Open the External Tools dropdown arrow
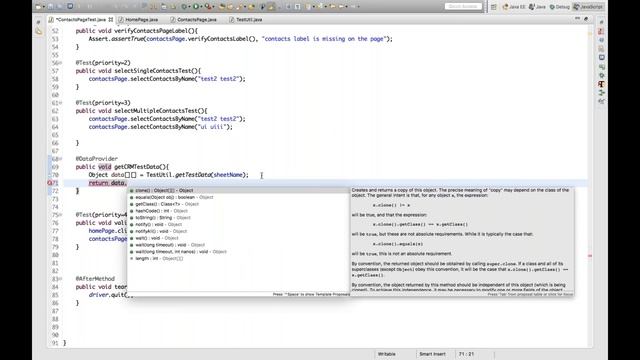The width and height of the screenshot is (640, 360). pos(213,7)
